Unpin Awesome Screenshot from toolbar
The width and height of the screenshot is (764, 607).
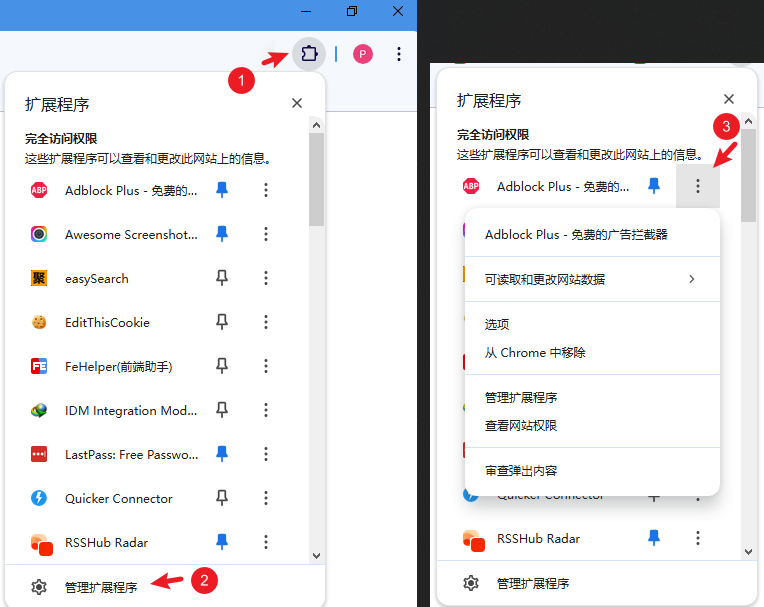click(x=222, y=234)
